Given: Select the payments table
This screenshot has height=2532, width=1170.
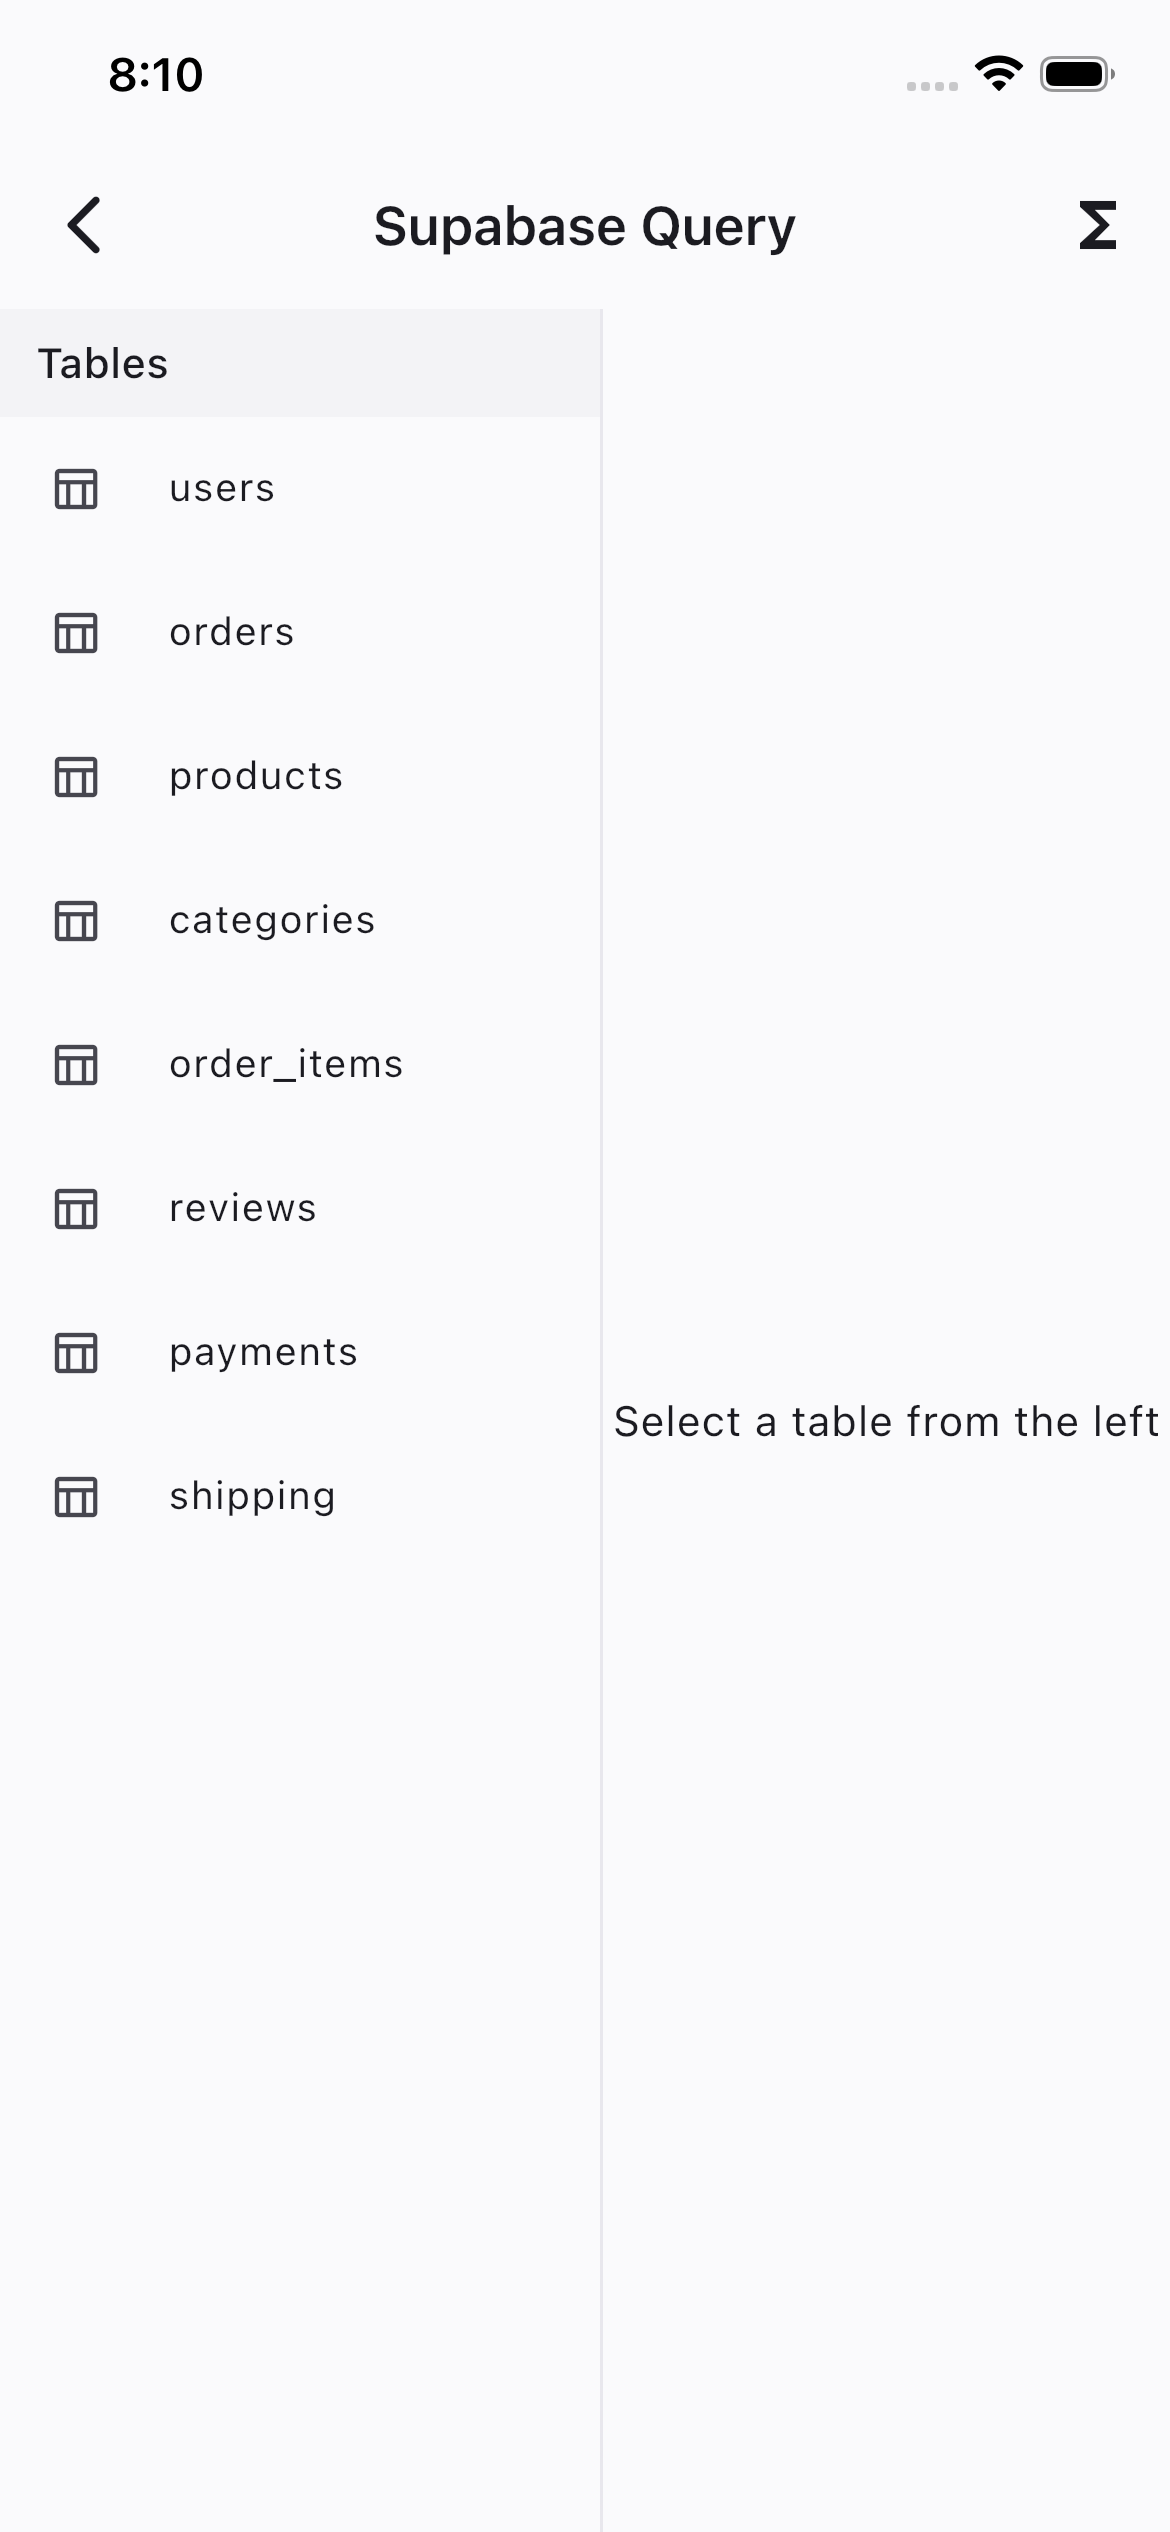Looking at the screenshot, I should point(263,1353).
